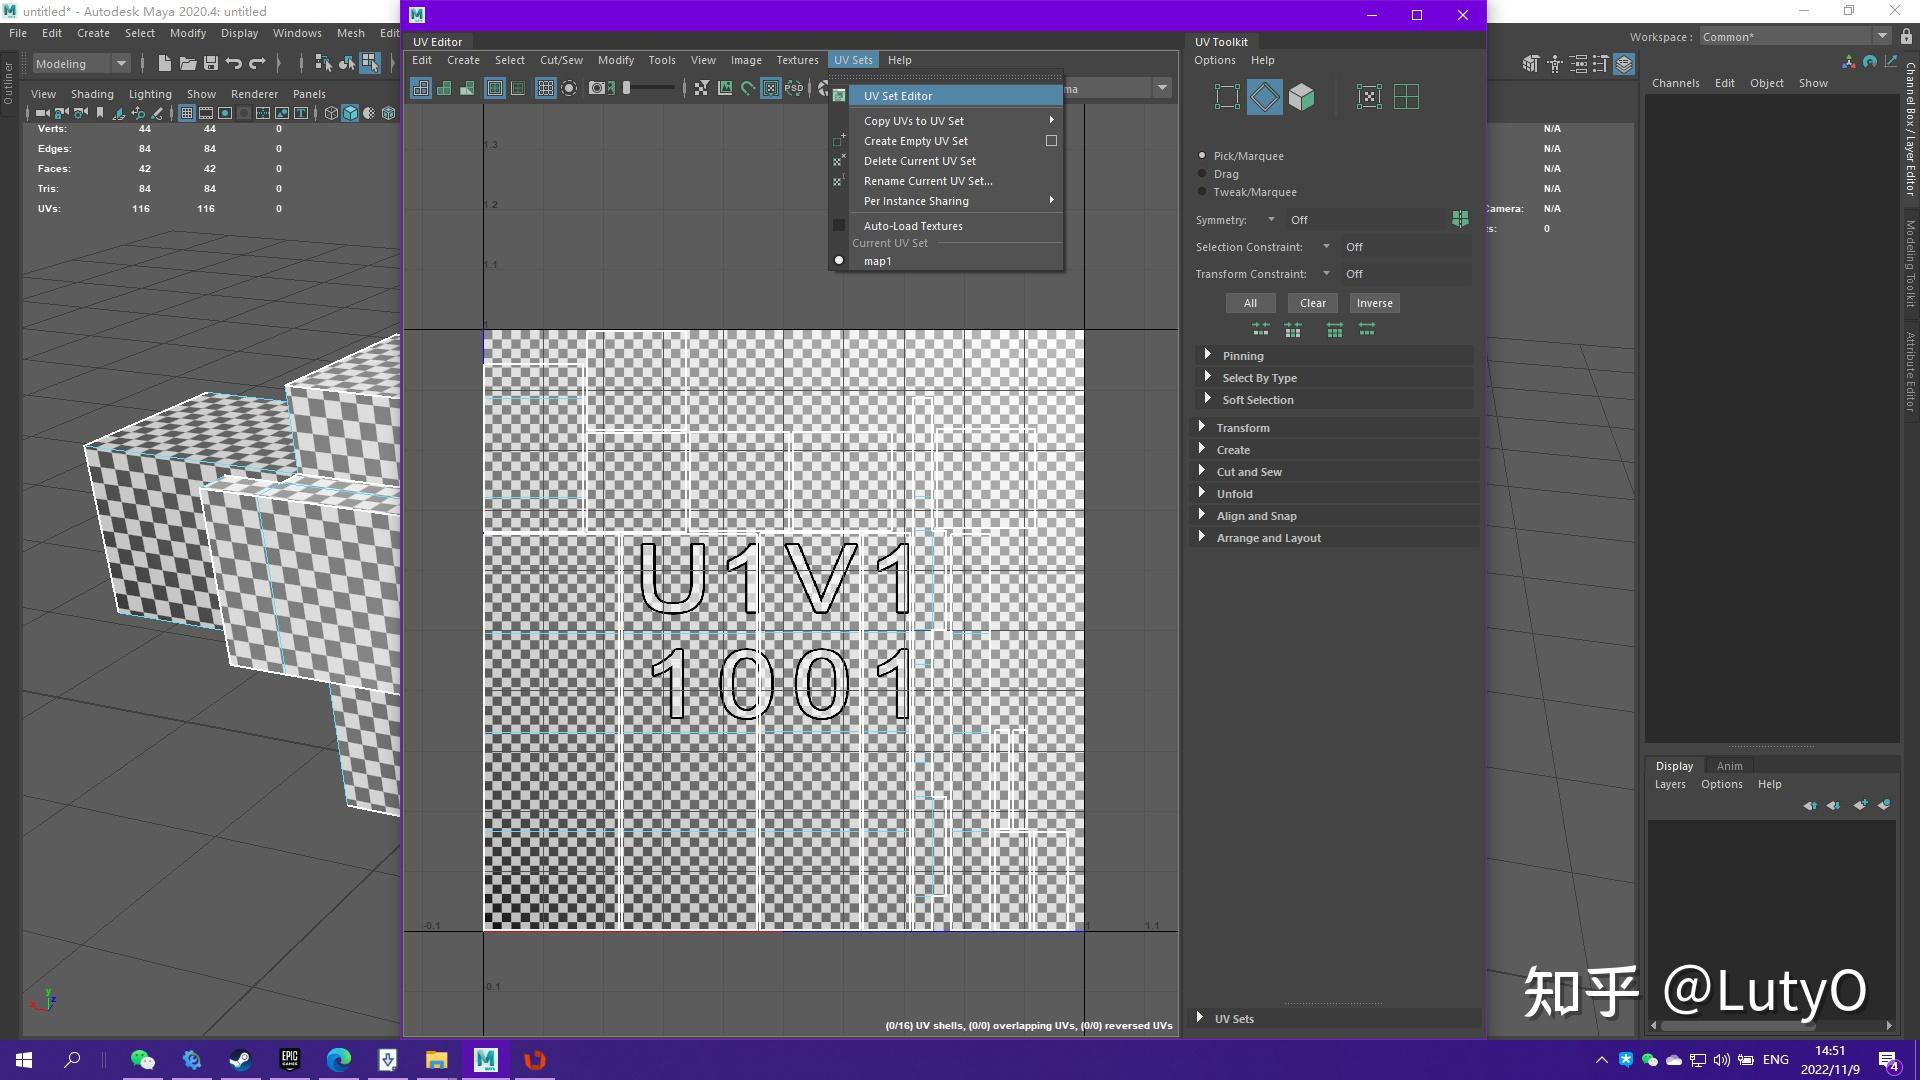Viewport: 1920px width, 1080px height.
Task: Open the Transform Constraint dropdown arrow
Action: click(x=1326, y=274)
